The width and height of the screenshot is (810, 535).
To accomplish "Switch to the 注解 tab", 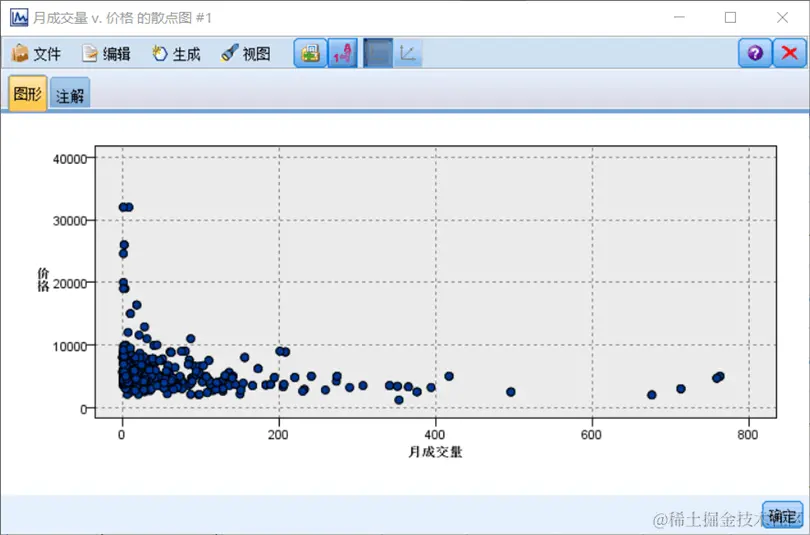I will tap(70, 95).
